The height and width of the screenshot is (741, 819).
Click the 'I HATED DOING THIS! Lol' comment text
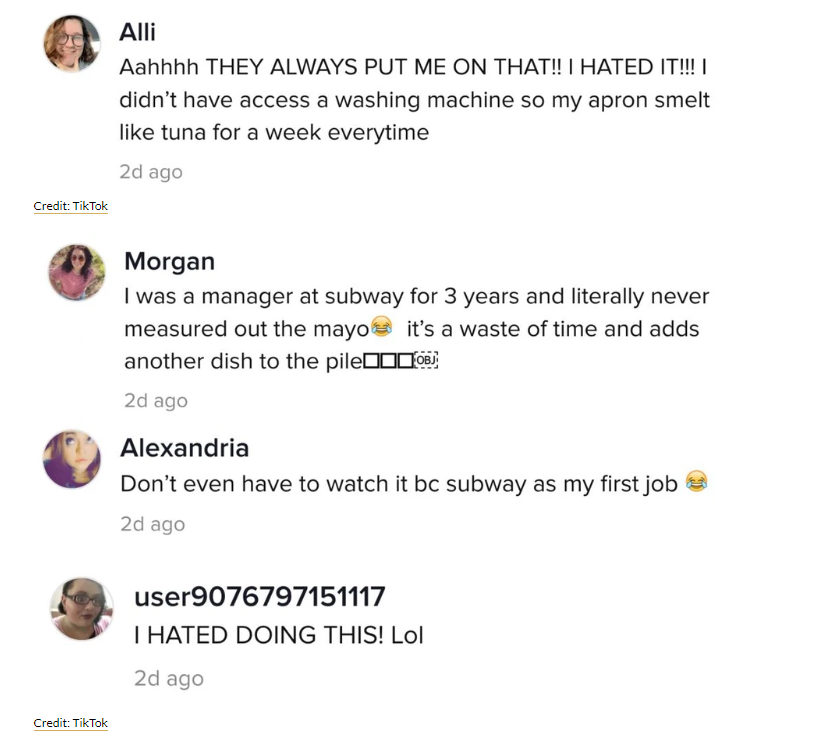click(279, 635)
